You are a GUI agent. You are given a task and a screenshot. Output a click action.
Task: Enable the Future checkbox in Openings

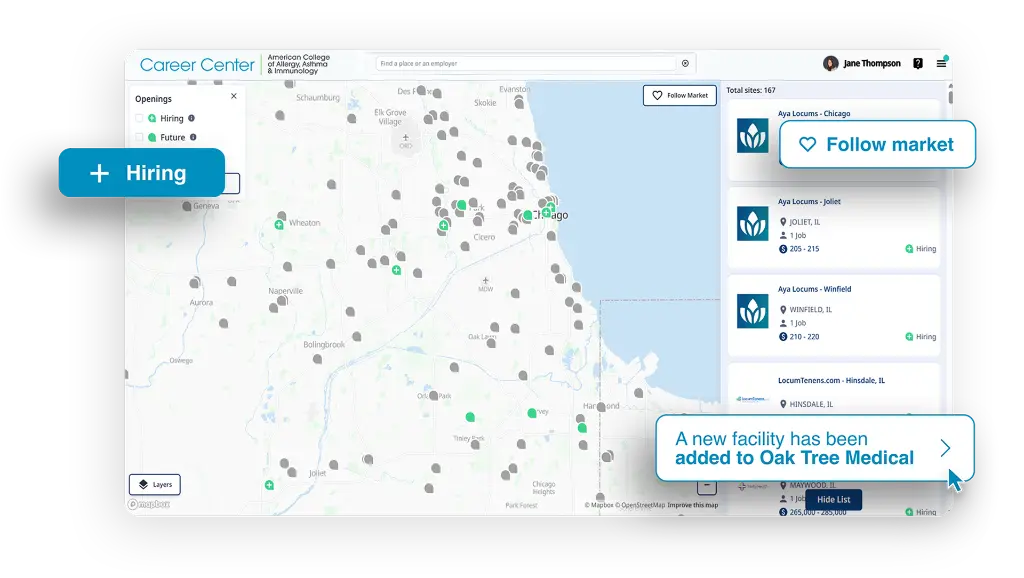pyautogui.click(x=139, y=137)
